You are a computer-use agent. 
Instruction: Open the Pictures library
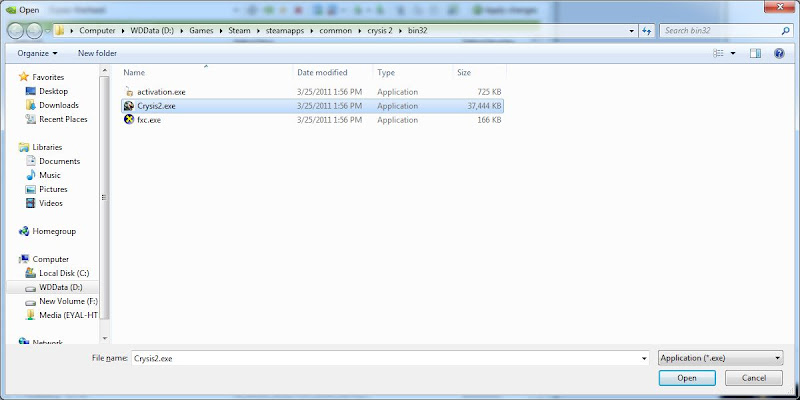coord(53,189)
